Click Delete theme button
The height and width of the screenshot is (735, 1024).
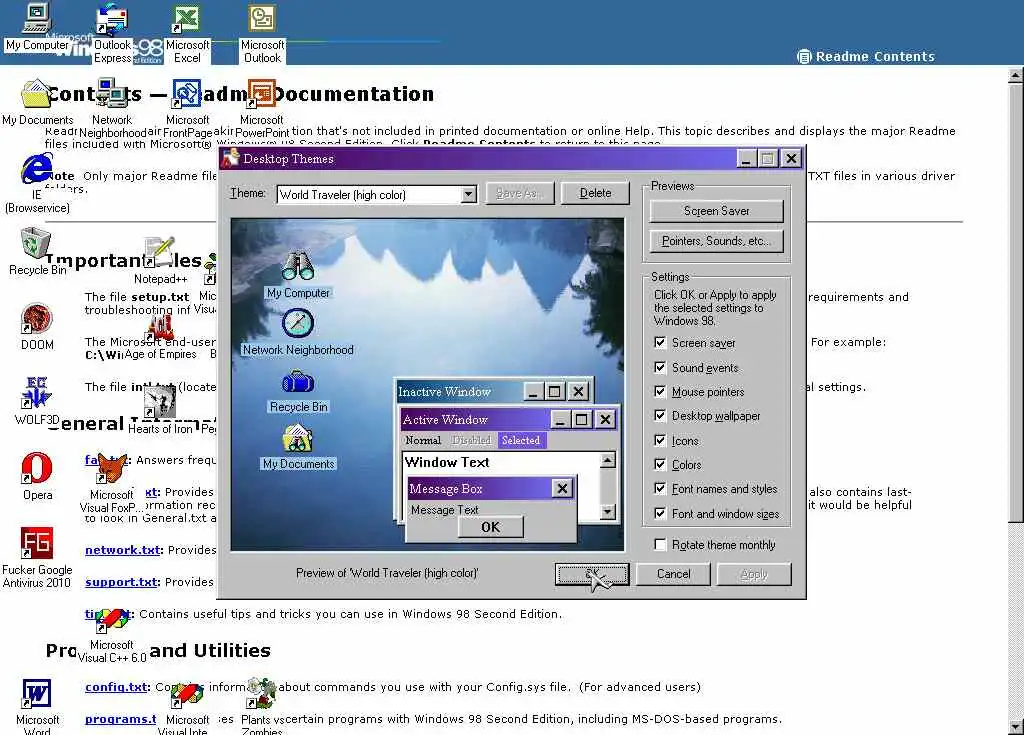(595, 193)
